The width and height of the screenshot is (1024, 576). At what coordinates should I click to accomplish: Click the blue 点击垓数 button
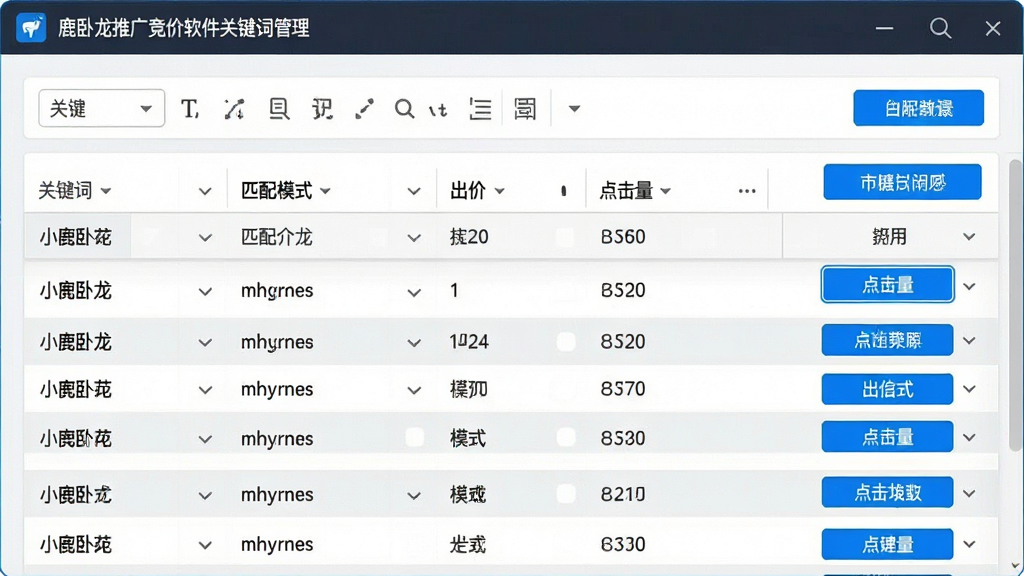[887, 492]
